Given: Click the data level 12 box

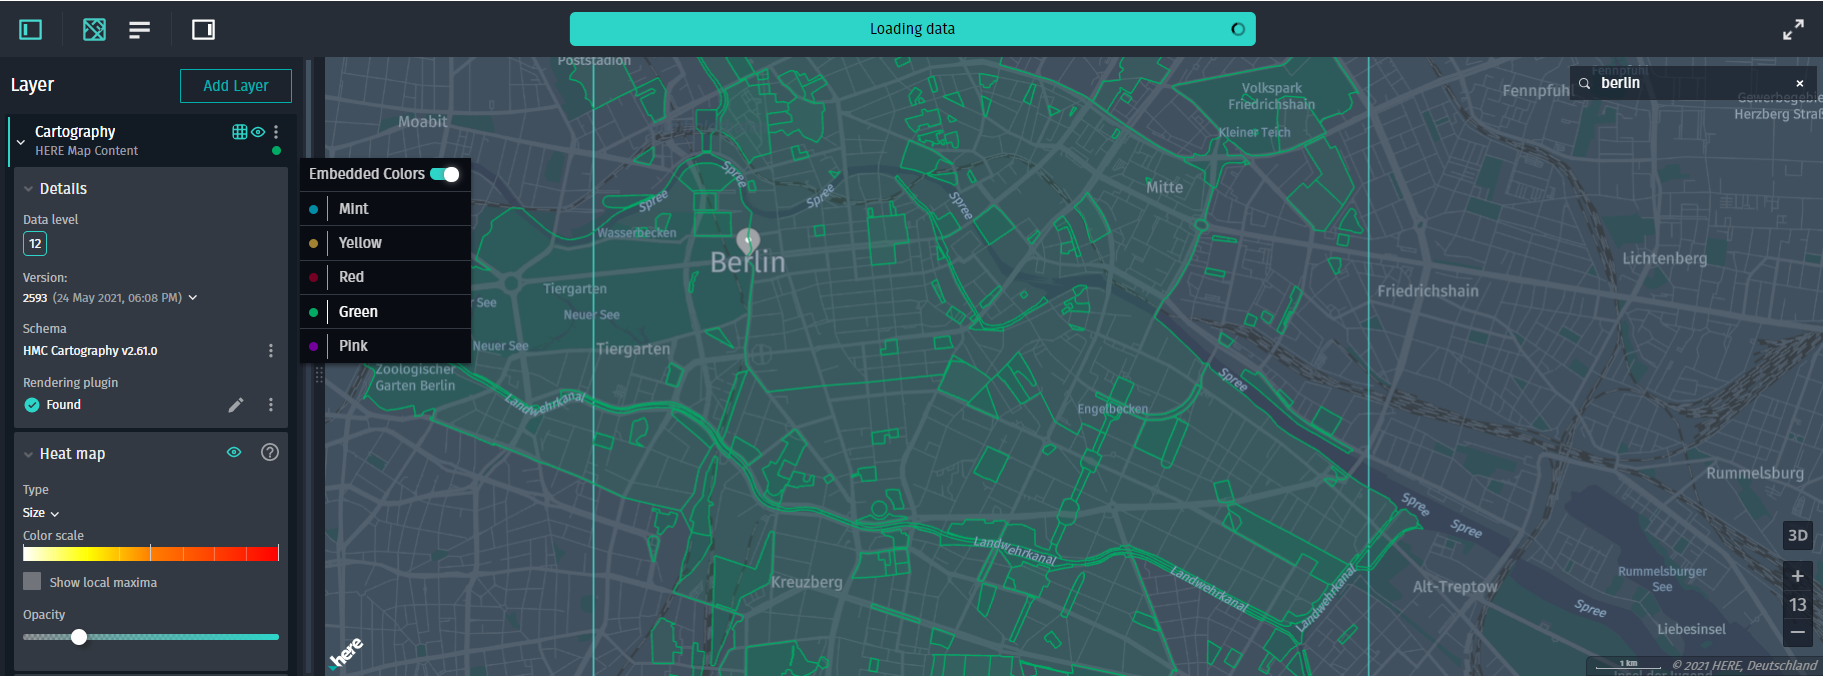Looking at the screenshot, I should click(35, 243).
